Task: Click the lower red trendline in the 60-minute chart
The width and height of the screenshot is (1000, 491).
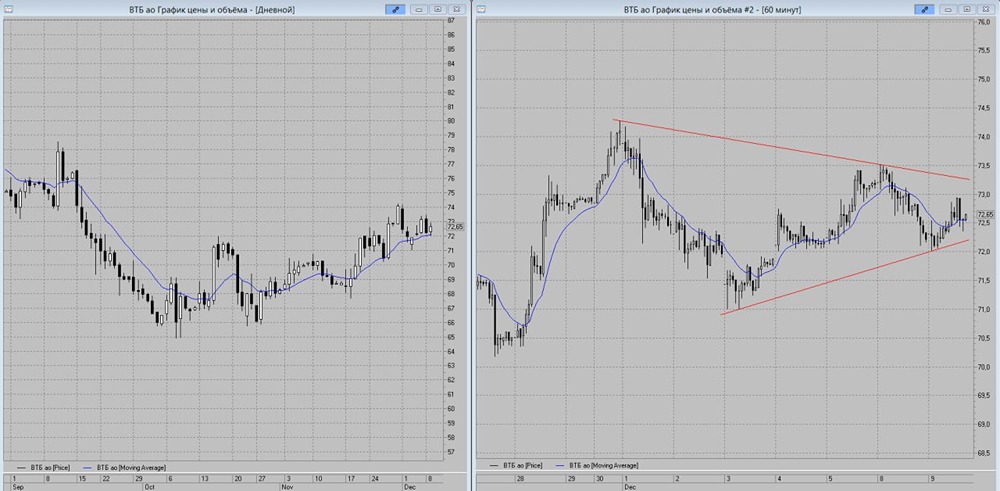Action: coord(845,277)
